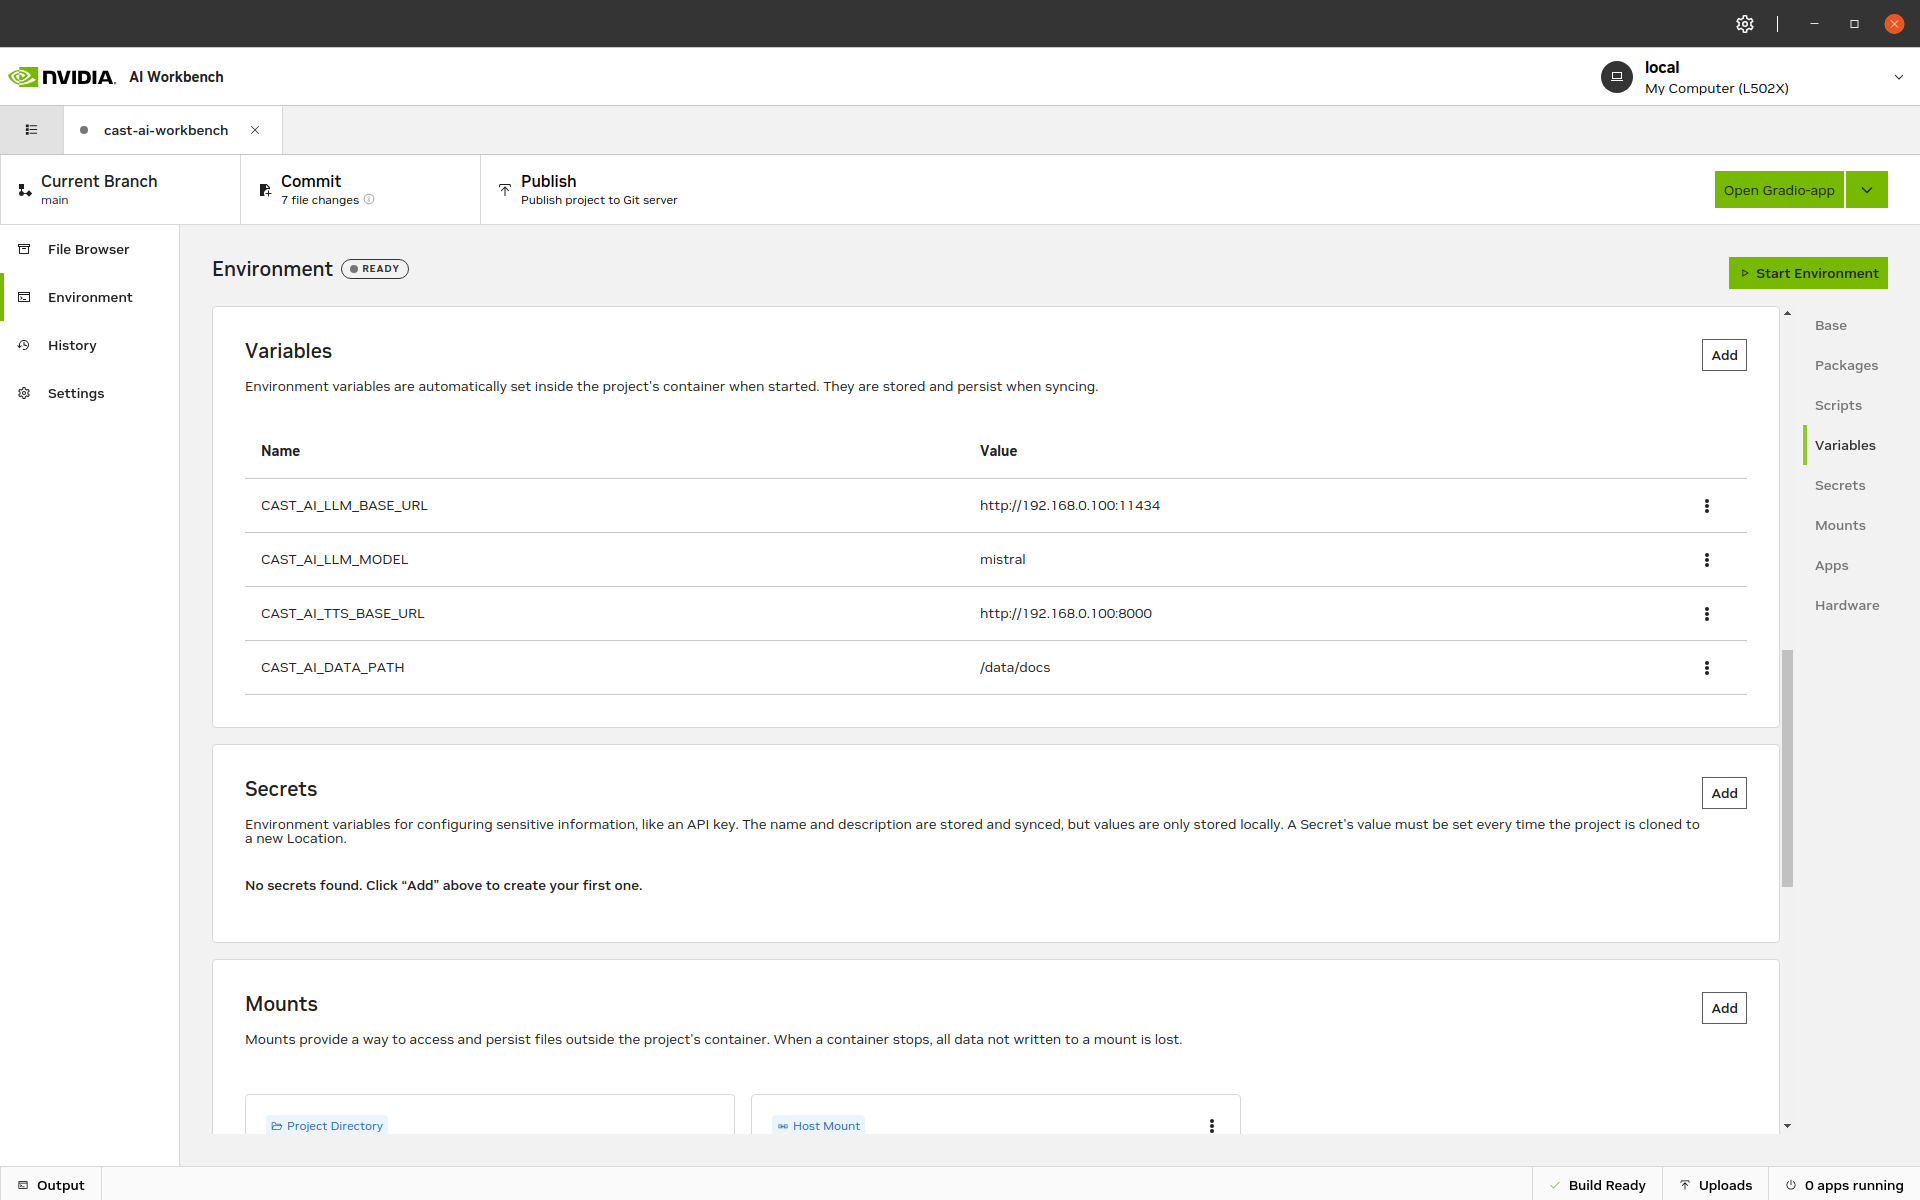This screenshot has height=1200, width=1920.
Task: Click Start Environment button
Action: (x=1807, y=273)
